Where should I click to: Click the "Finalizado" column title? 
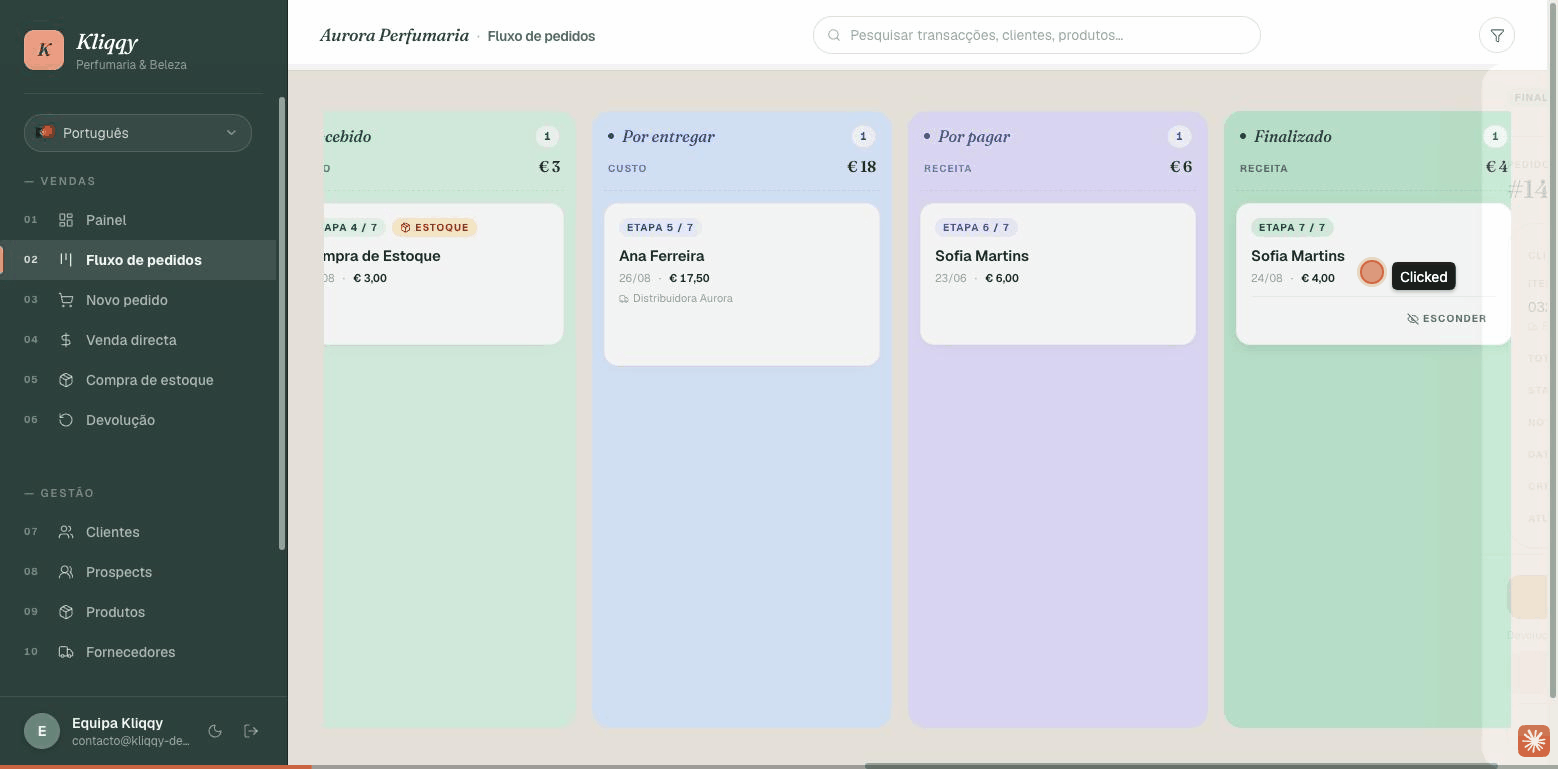(x=1293, y=136)
